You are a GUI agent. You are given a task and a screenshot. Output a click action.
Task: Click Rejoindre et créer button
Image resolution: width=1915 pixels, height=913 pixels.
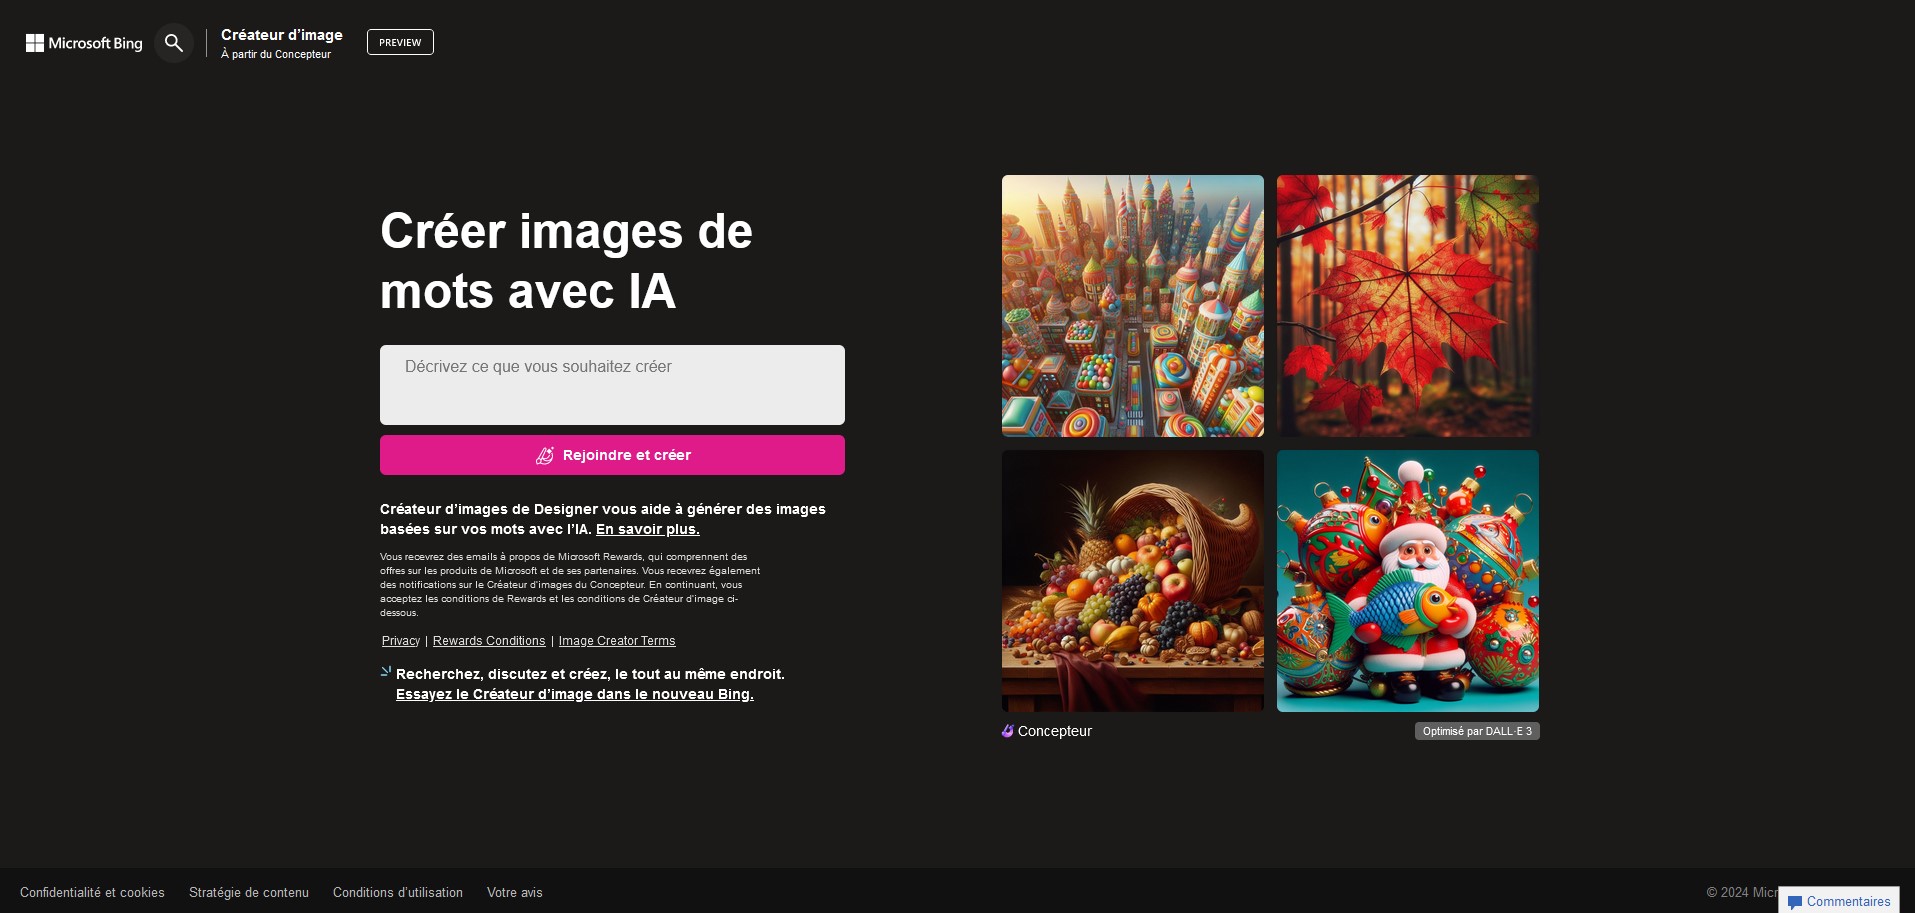[612, 455]
